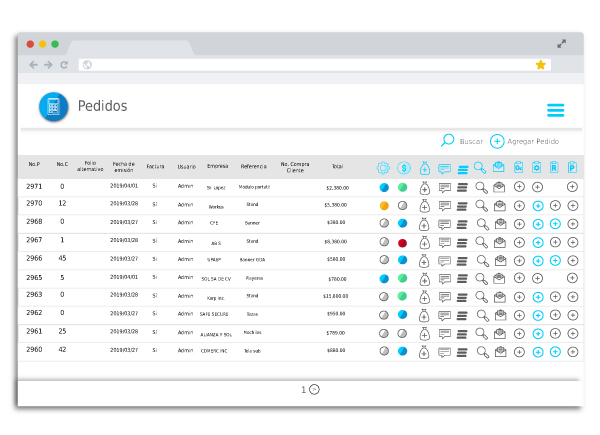The image size is (600, 435).
Task: Click the Total column header
Action: [x=337, y=166]
